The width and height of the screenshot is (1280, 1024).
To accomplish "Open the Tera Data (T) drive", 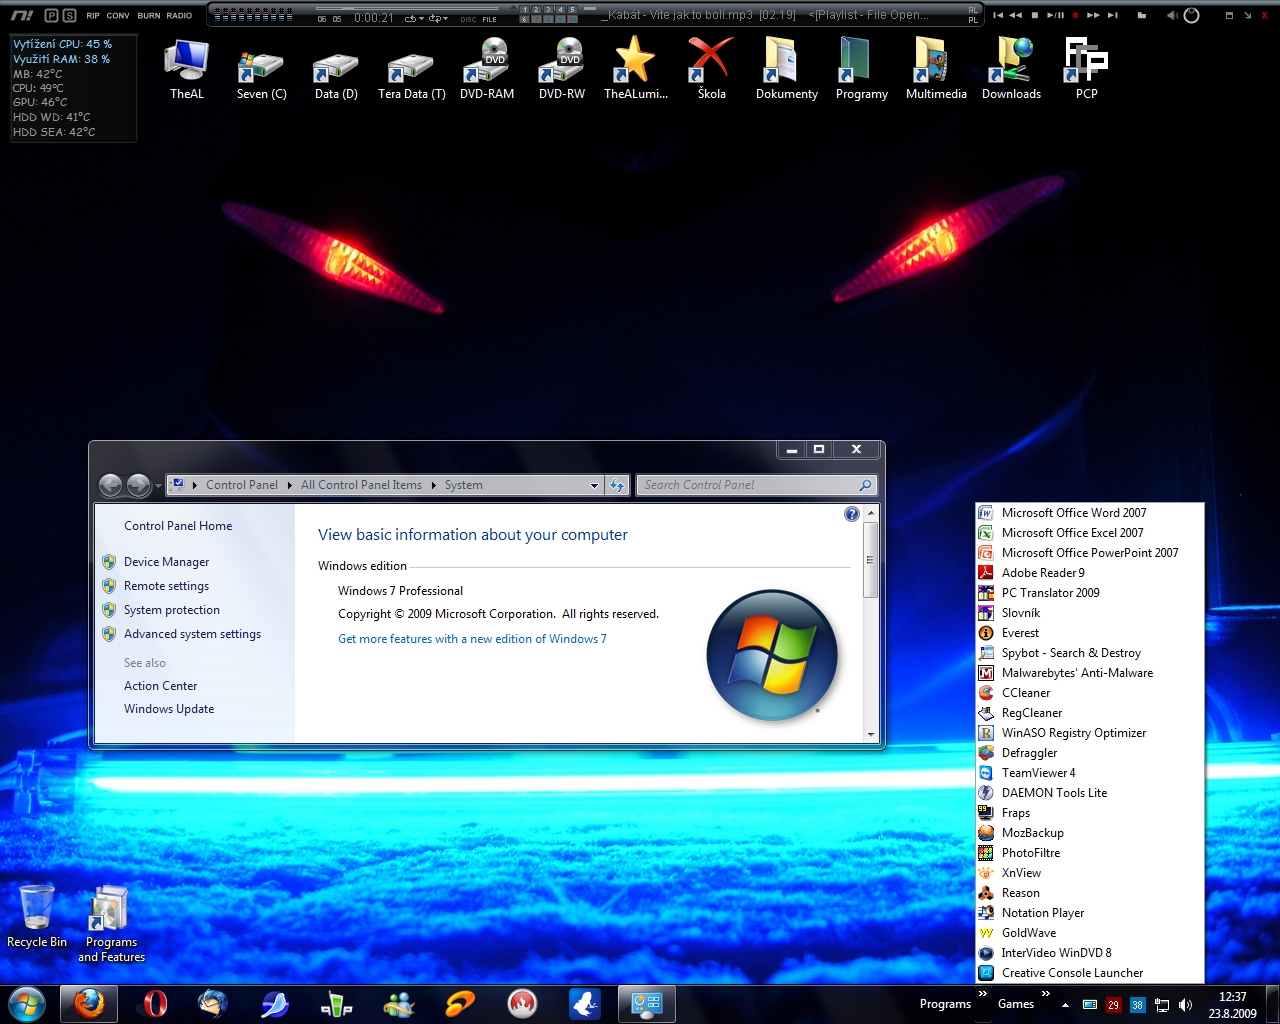I will [411, 68].
